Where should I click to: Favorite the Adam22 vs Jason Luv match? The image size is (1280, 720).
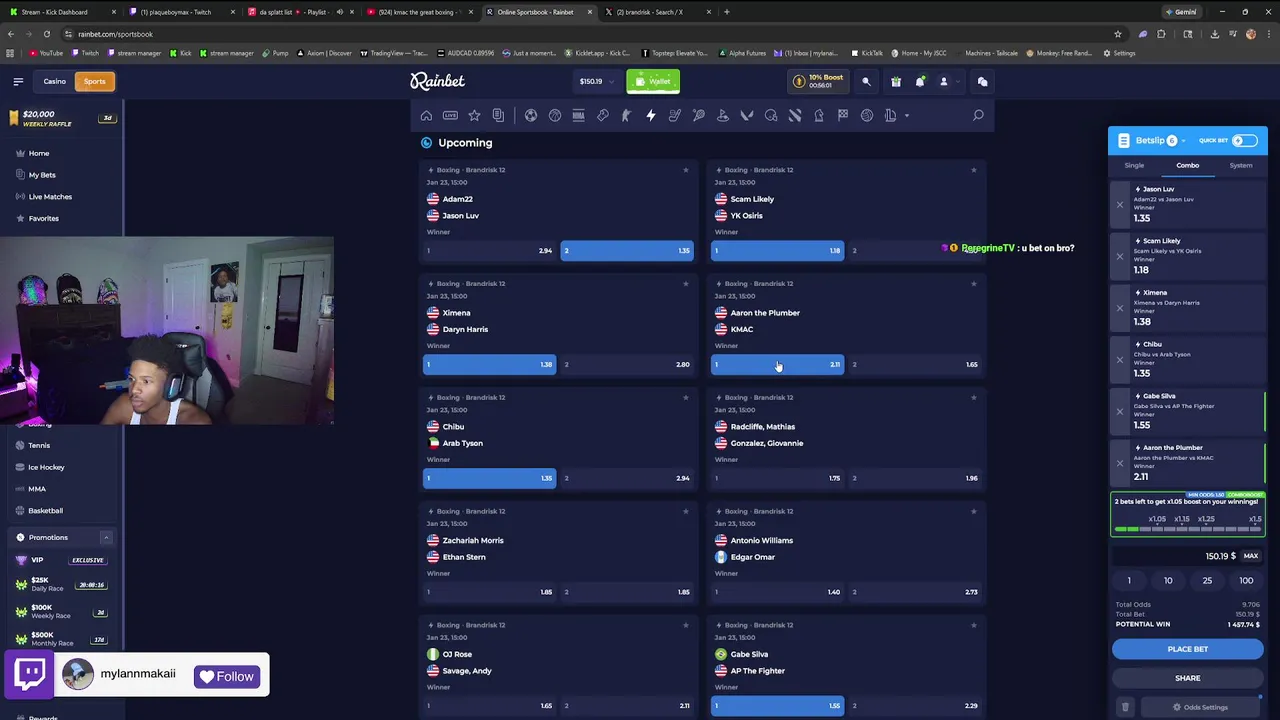point(685,170)
